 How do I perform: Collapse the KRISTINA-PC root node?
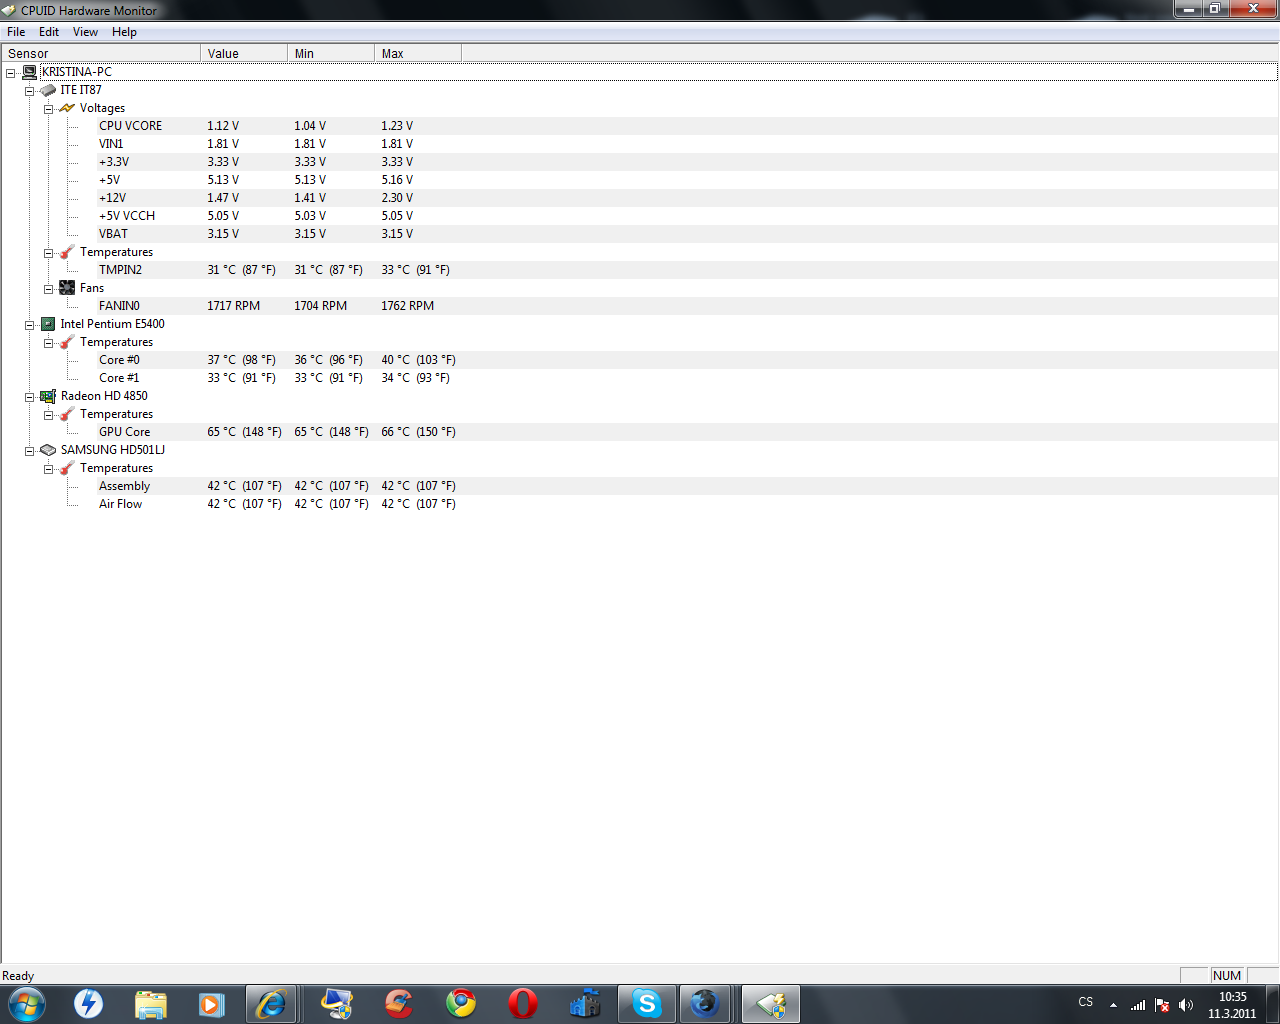click(x=11, y=73)
